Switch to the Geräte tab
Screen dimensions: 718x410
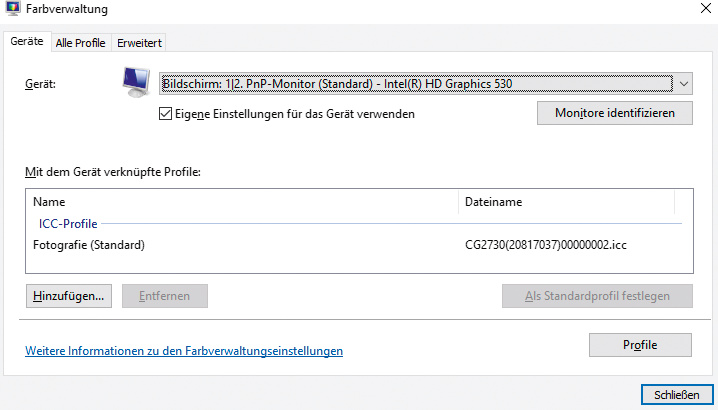tap(26, 42)
